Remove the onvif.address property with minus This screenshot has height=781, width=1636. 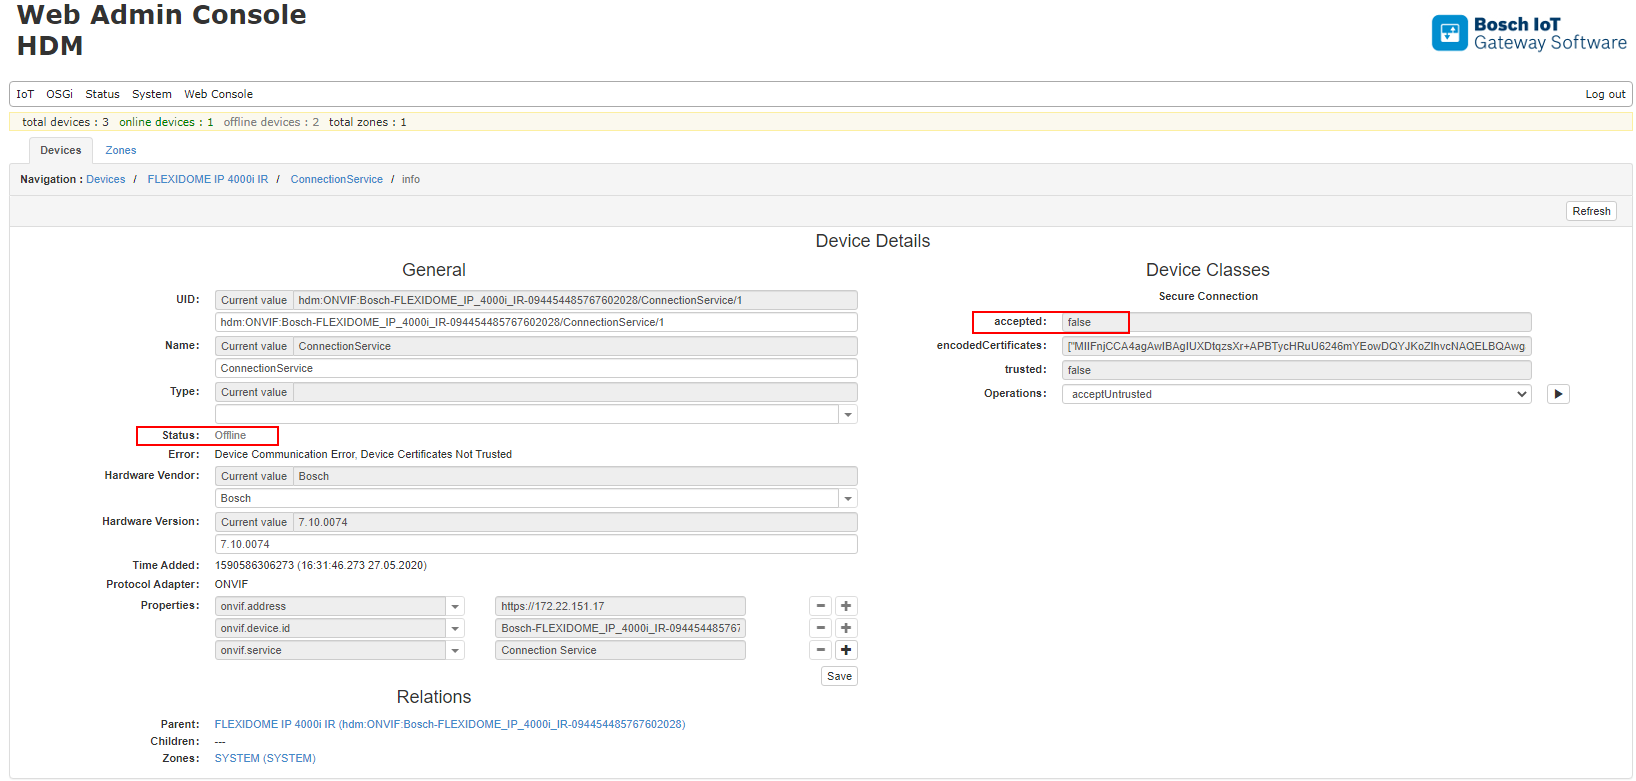pyautogui.click(x=820, y=606)
